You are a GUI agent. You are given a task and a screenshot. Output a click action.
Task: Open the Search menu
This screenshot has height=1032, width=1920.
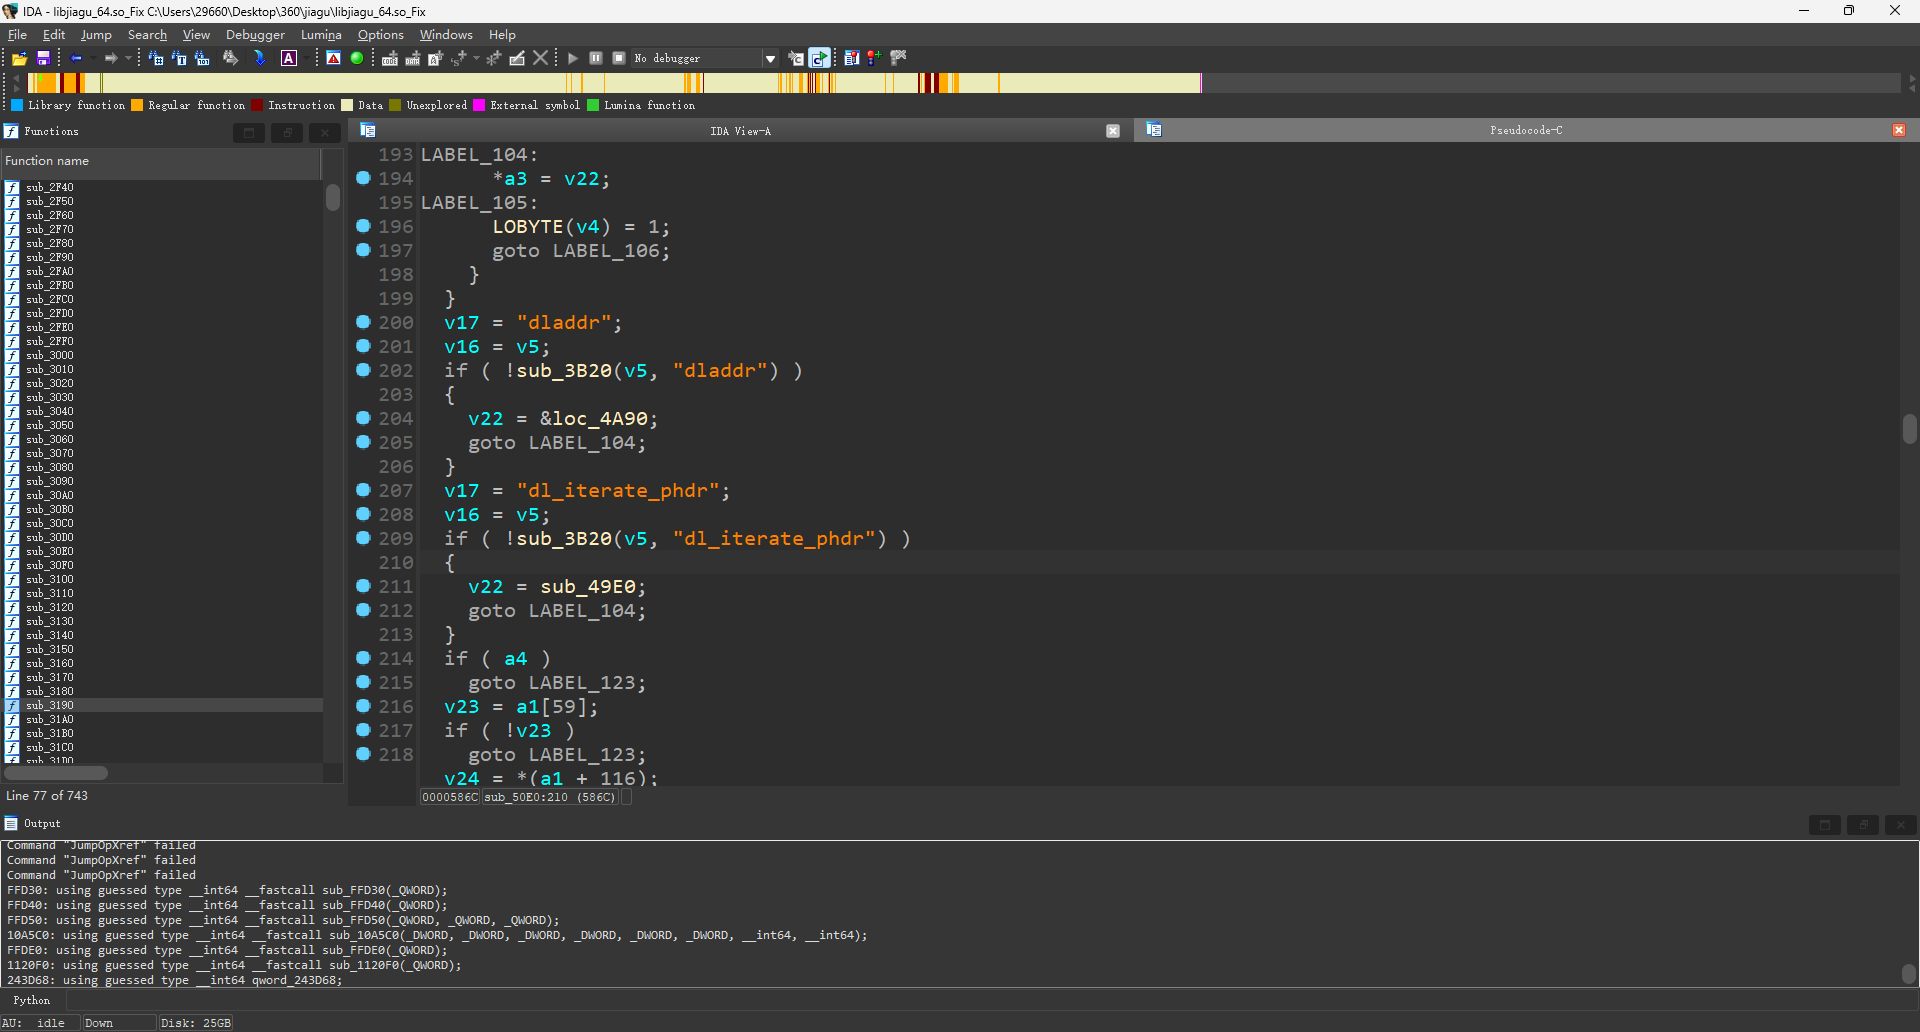[147, 34]
